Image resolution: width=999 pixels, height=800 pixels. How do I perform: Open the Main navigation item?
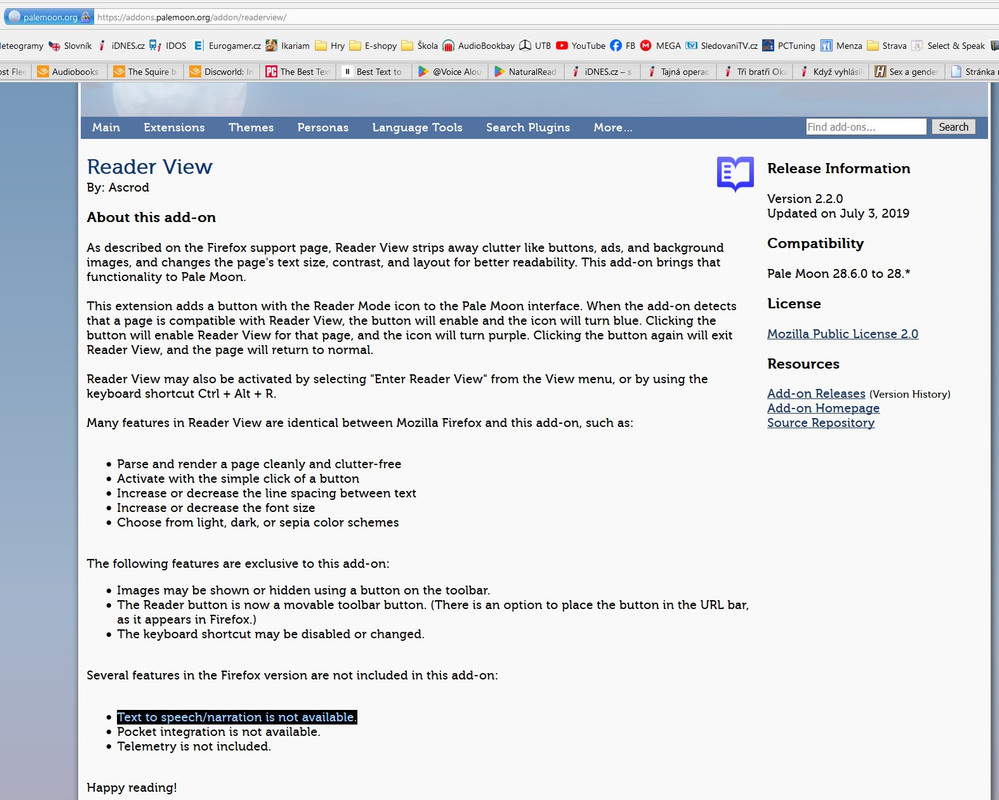[106, 127]
